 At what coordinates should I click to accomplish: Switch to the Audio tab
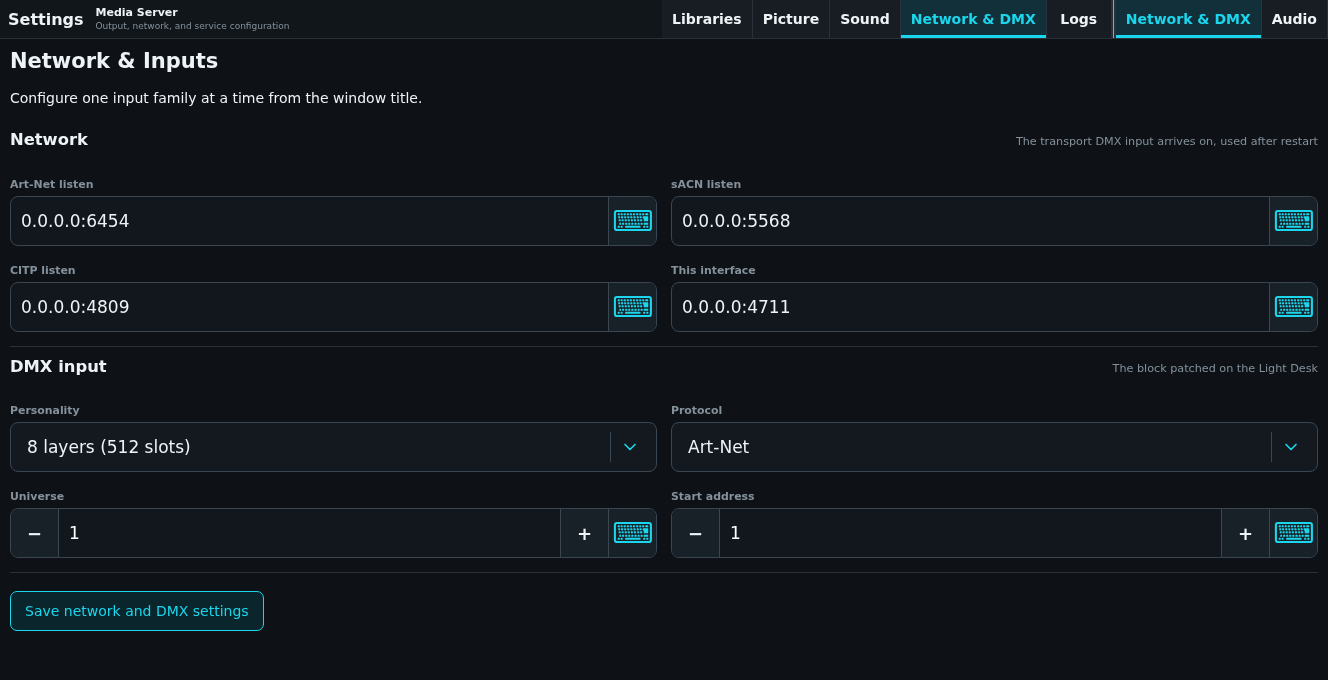(x=1294, y=19)
